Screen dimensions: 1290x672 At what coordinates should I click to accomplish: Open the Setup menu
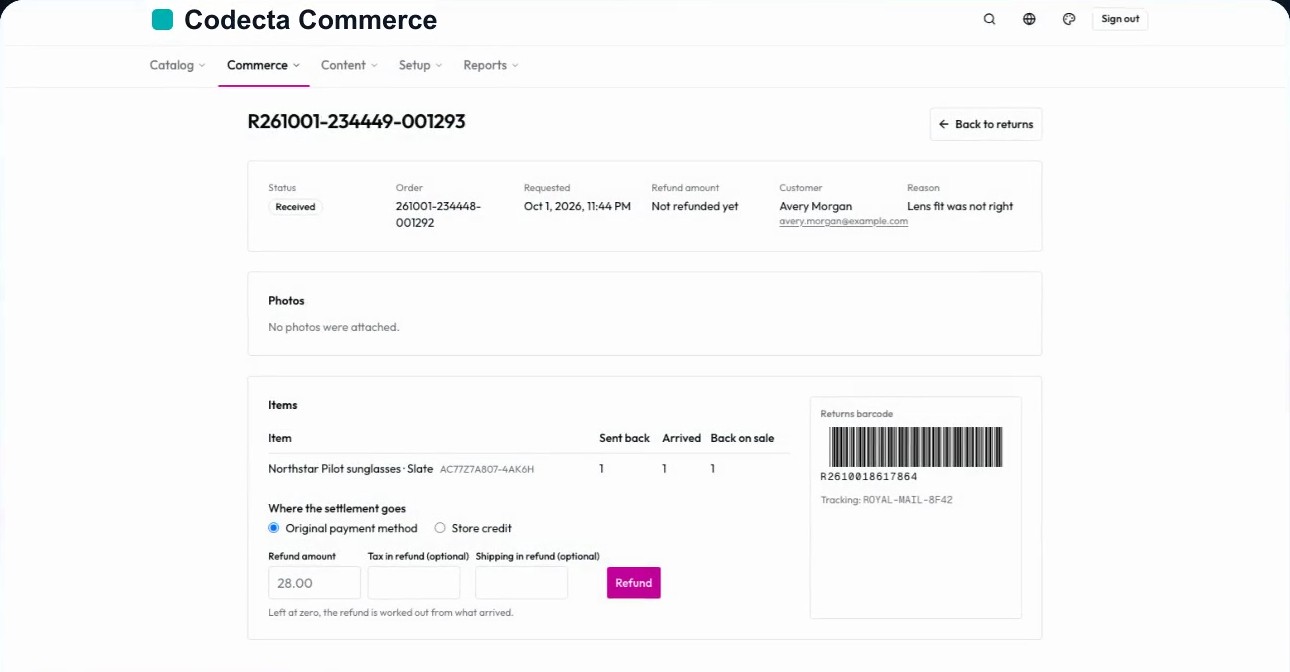420,65
